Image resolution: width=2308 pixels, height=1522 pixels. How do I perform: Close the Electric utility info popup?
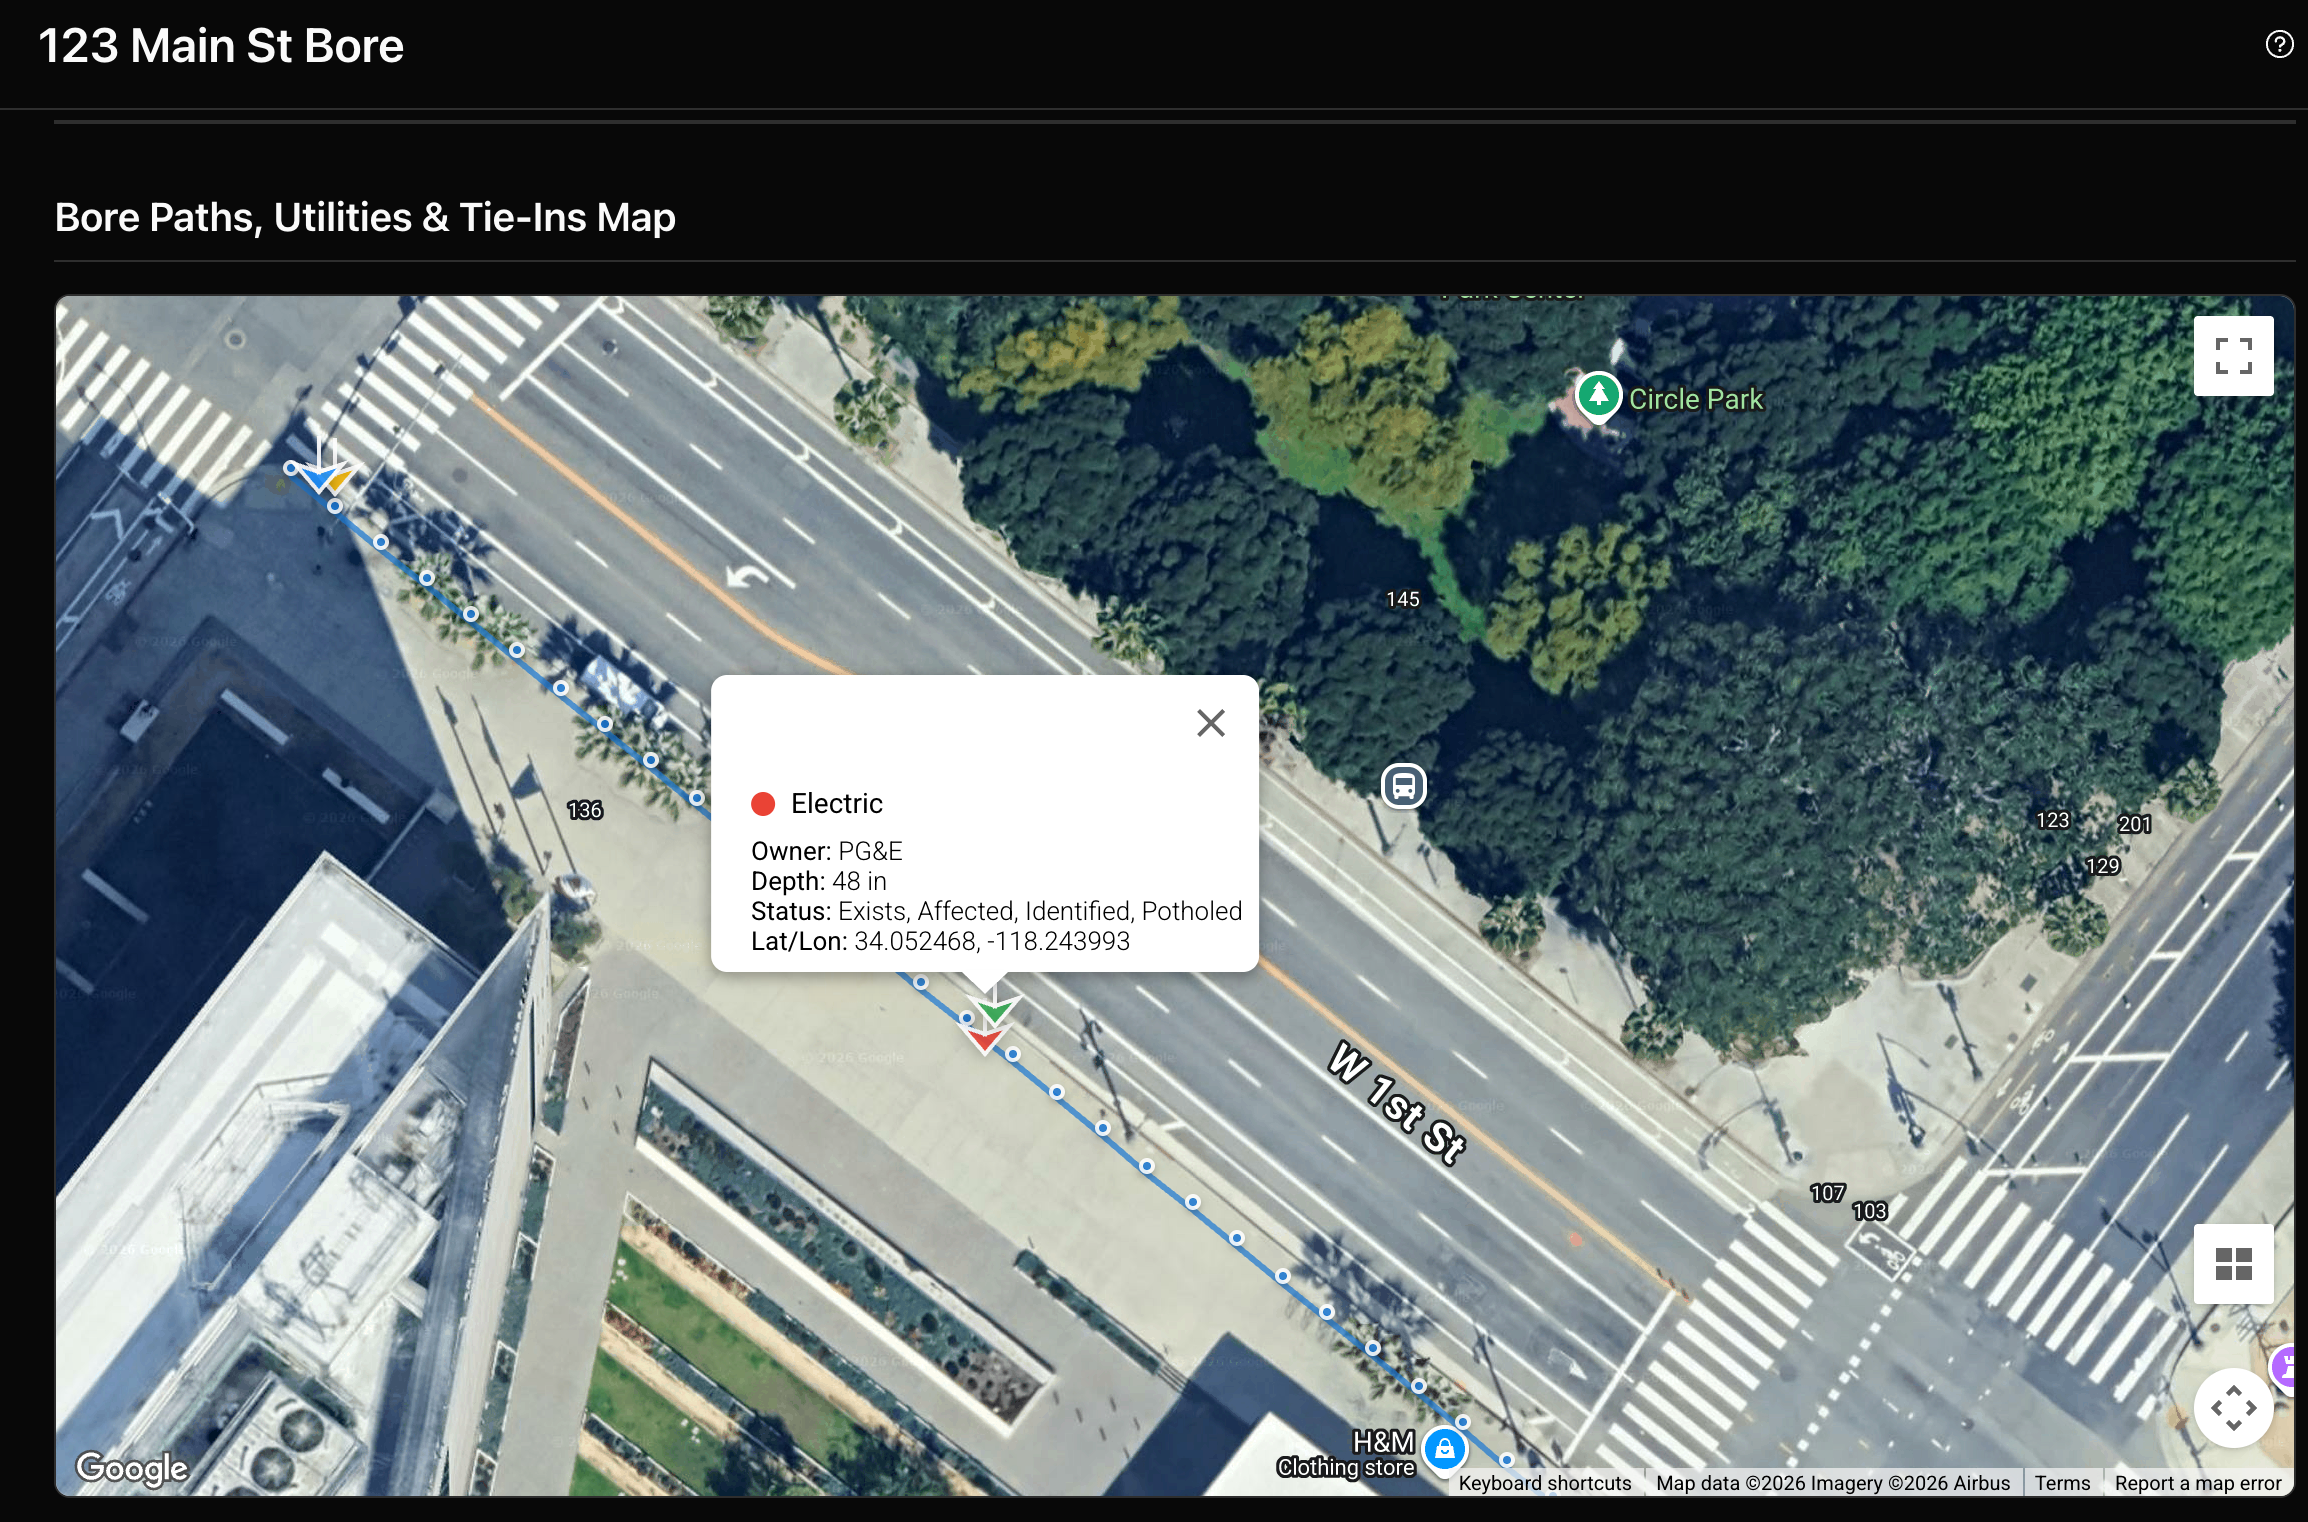pyautogui.click(x=1210, y=722)
